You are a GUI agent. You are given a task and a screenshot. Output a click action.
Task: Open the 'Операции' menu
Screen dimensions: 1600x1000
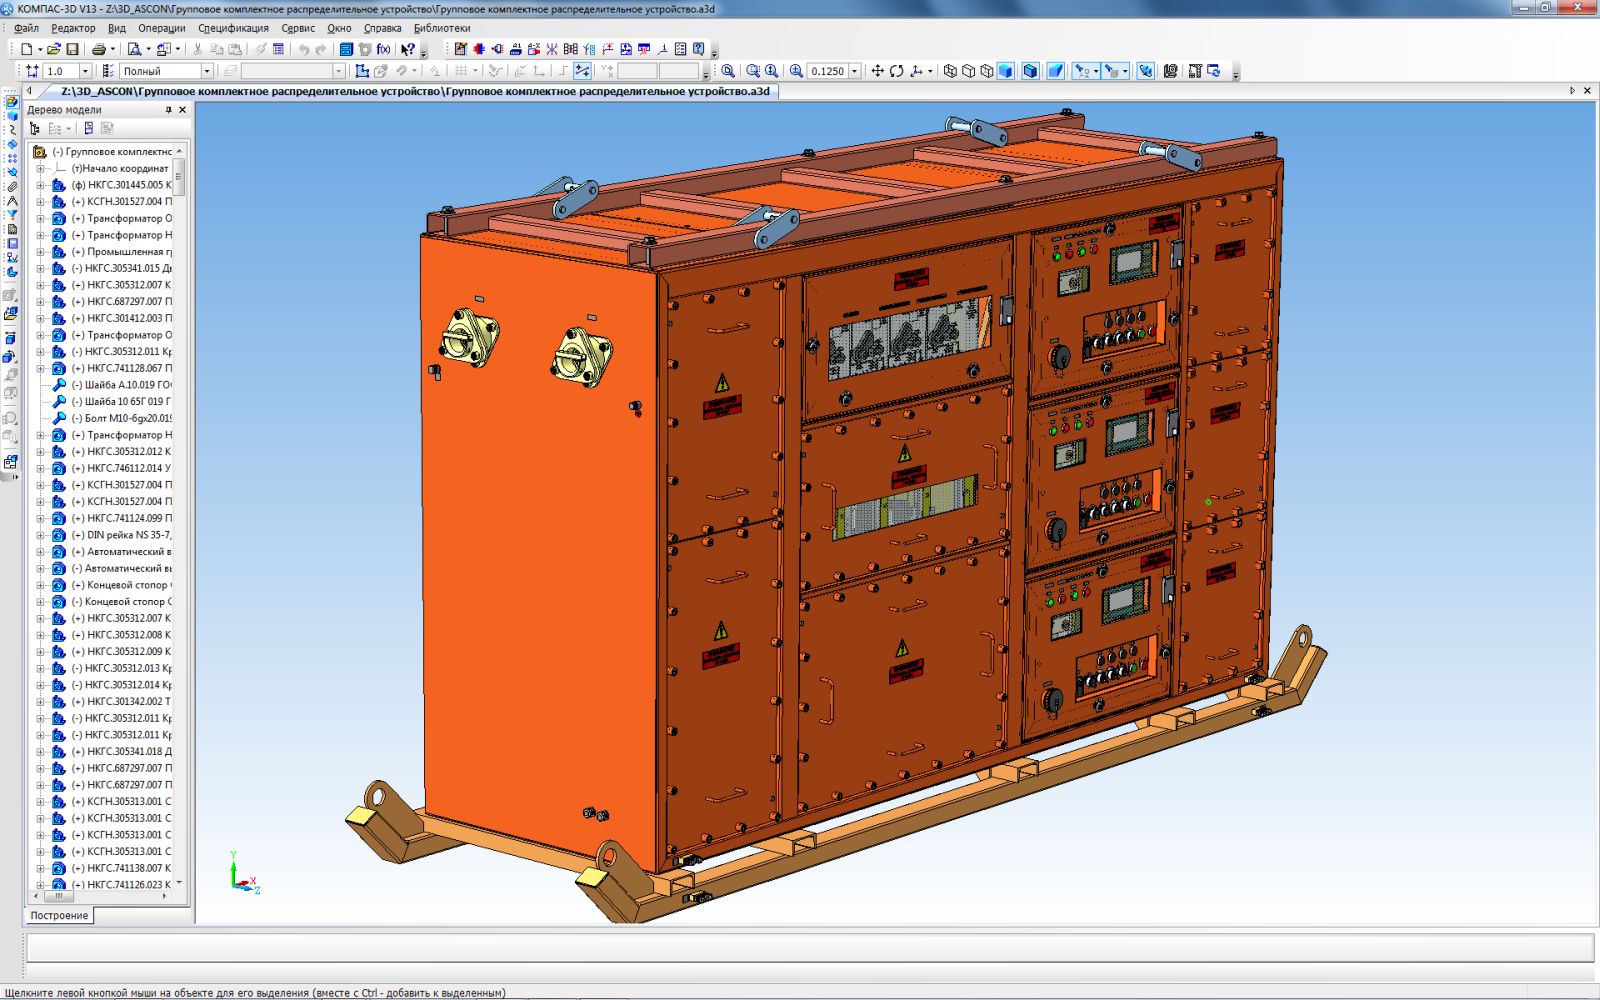click(161, 28)
